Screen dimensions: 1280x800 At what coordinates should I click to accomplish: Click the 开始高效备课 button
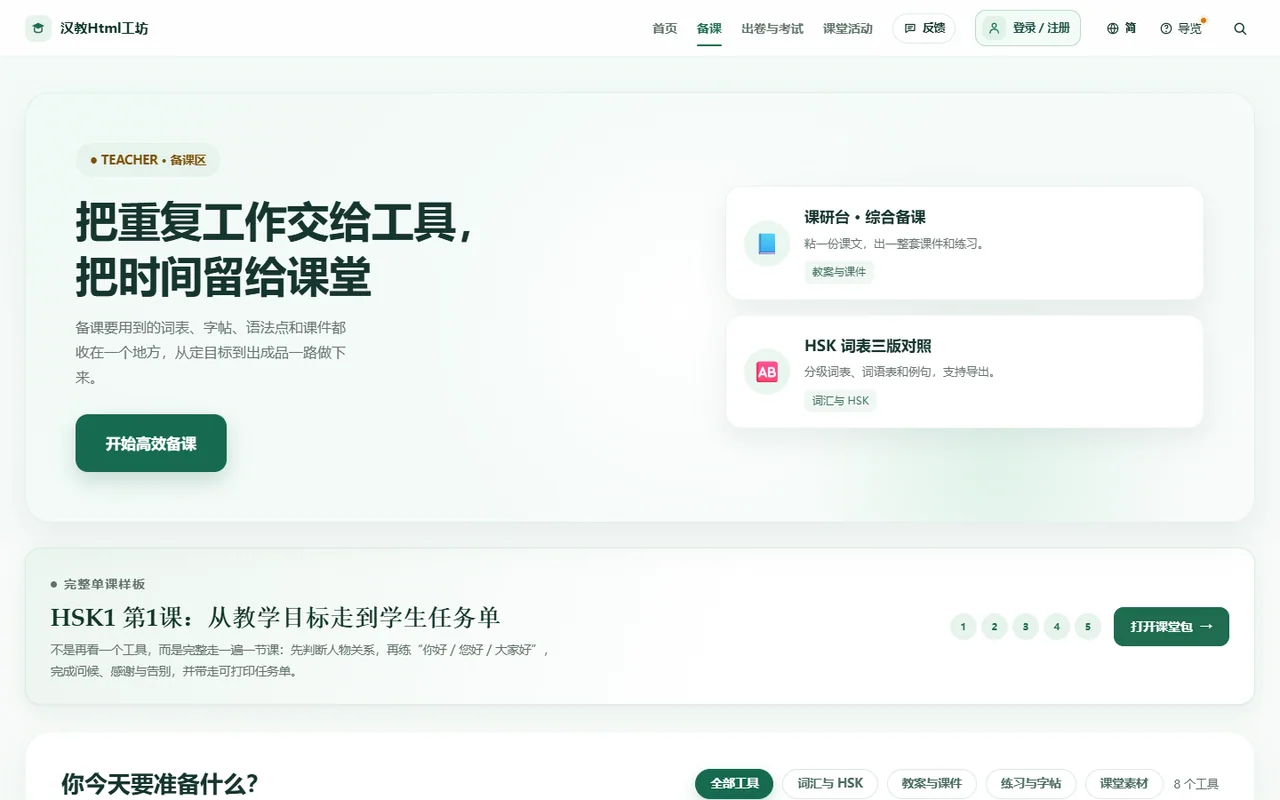pyautogui.click(x=151, y=443)
